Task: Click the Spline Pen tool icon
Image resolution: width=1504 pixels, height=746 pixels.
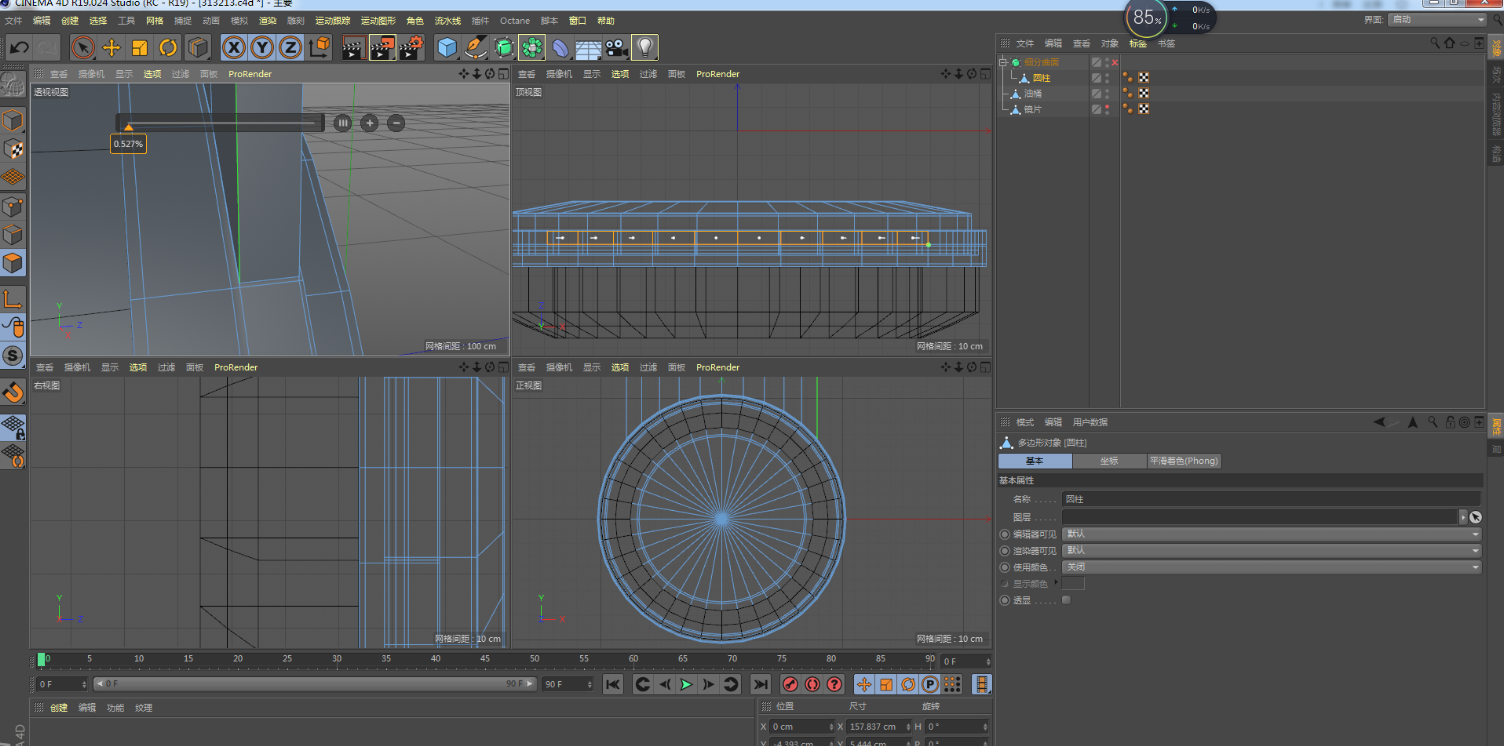Action: pos(476,47)
